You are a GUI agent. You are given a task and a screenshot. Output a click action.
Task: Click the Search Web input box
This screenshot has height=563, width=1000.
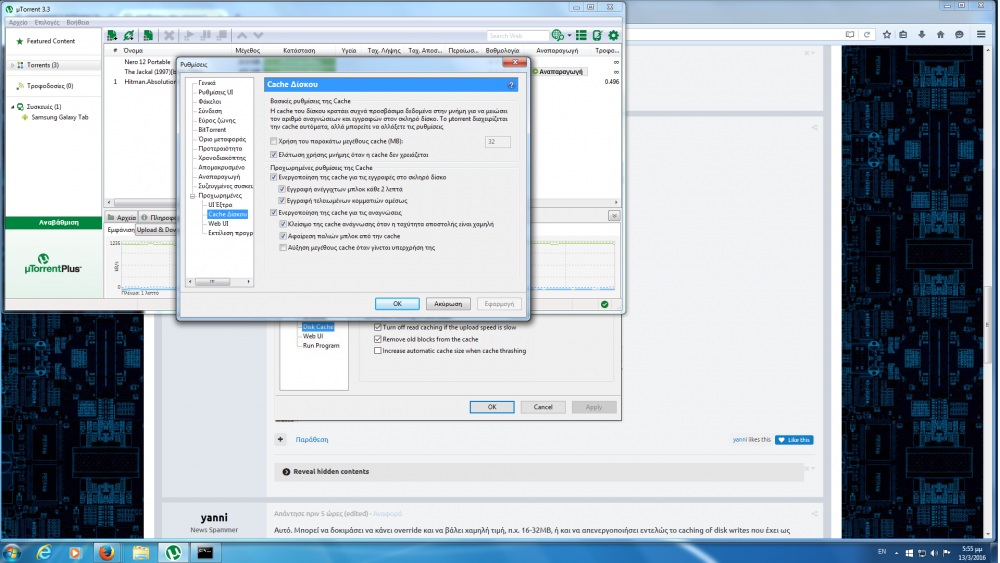(x=517, y=36)
